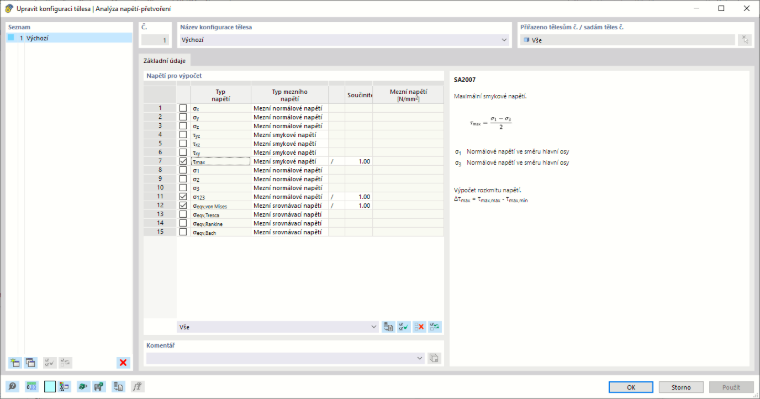760x399 pixels.
Task: Click Mezní smykové napětí in row 7
Action: pyautogui.click(x=289, y=161)
